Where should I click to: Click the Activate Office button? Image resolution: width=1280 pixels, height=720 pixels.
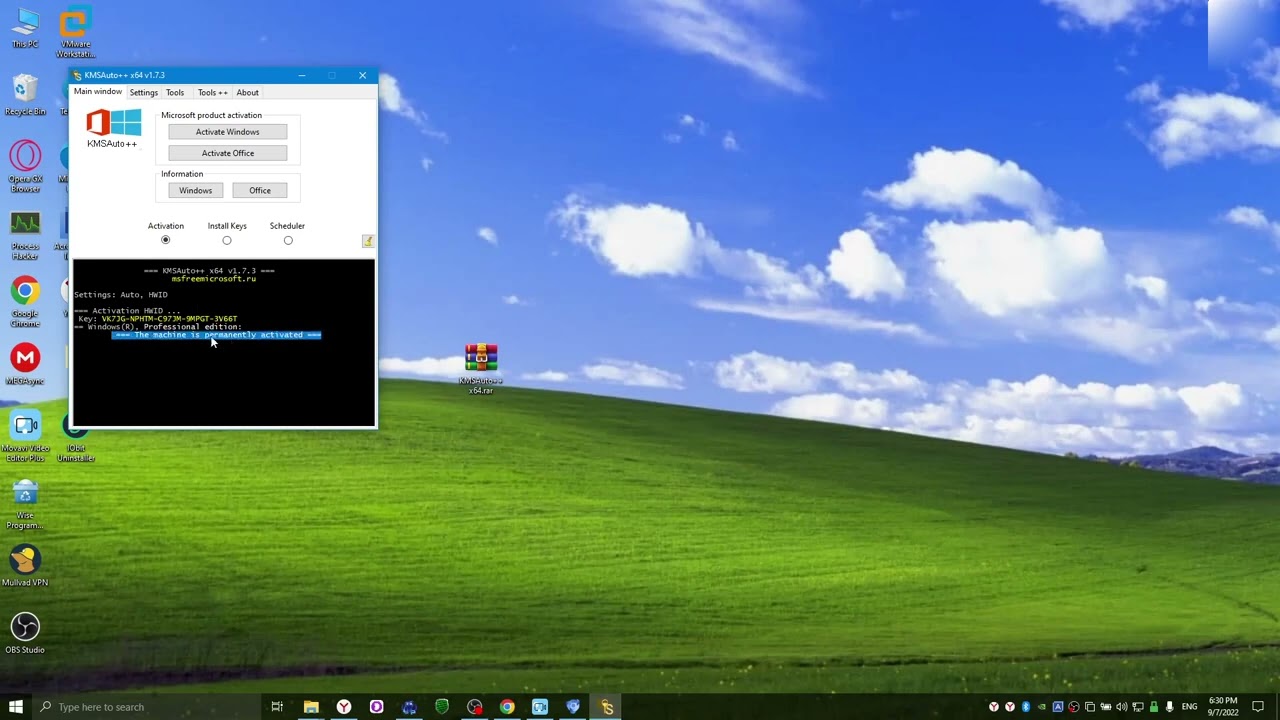pos(228,153)
